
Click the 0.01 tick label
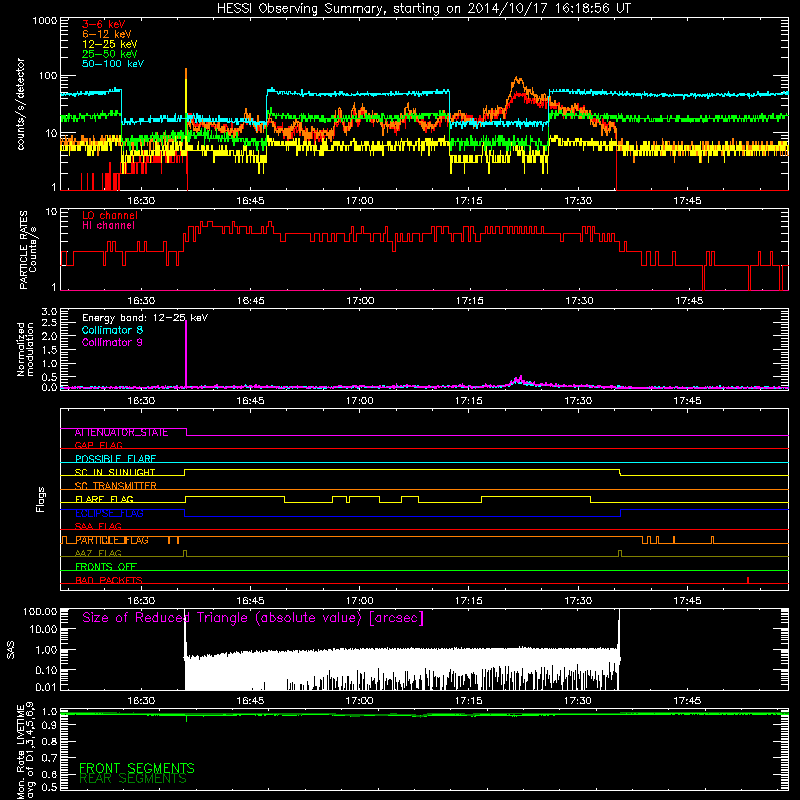tap(46, 687)
